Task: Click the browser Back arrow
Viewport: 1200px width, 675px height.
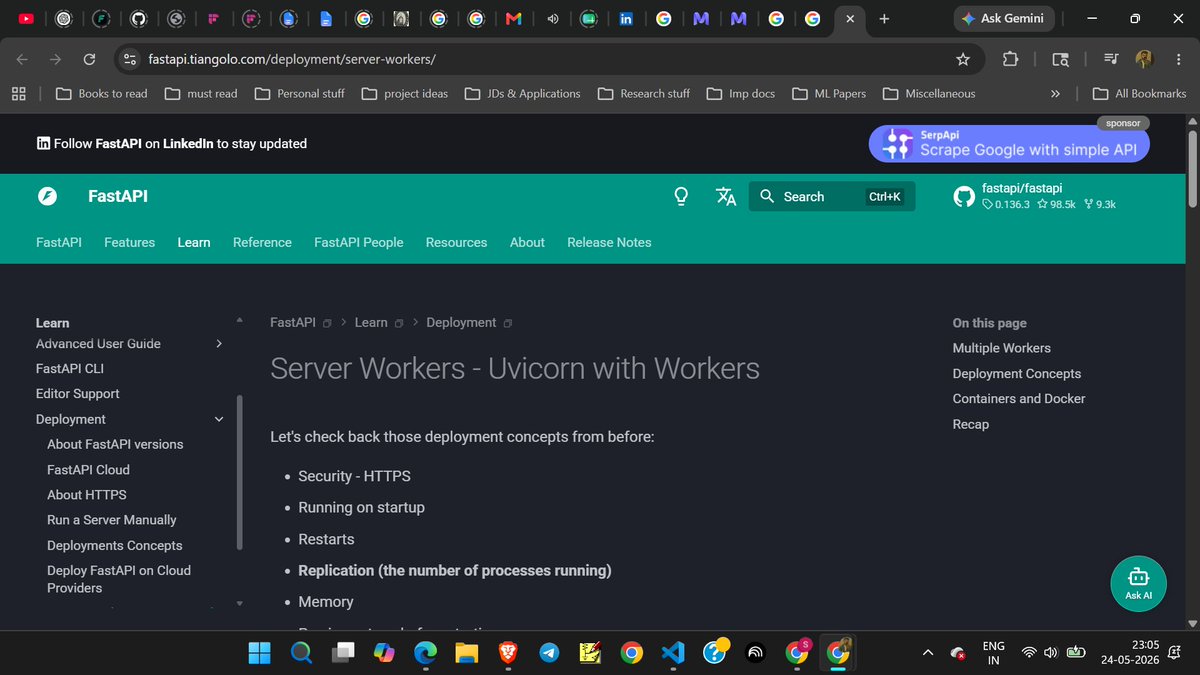Action: pos(23,60)
